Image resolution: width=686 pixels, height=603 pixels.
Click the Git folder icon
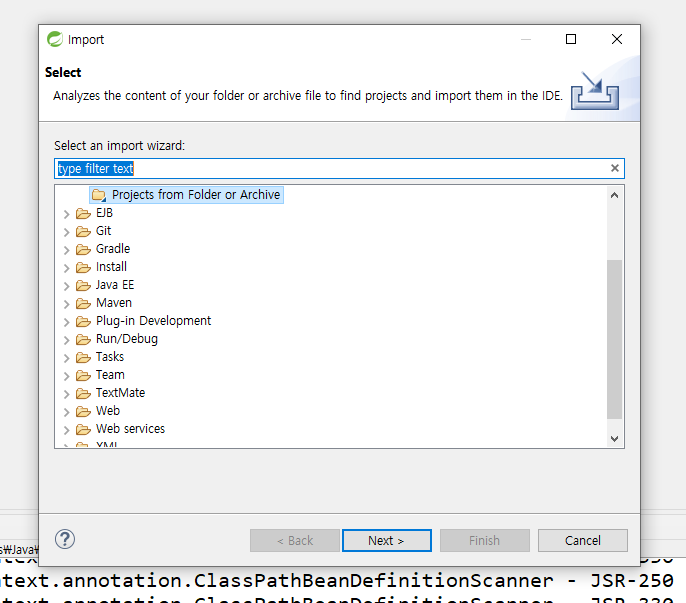click(83, 231)
